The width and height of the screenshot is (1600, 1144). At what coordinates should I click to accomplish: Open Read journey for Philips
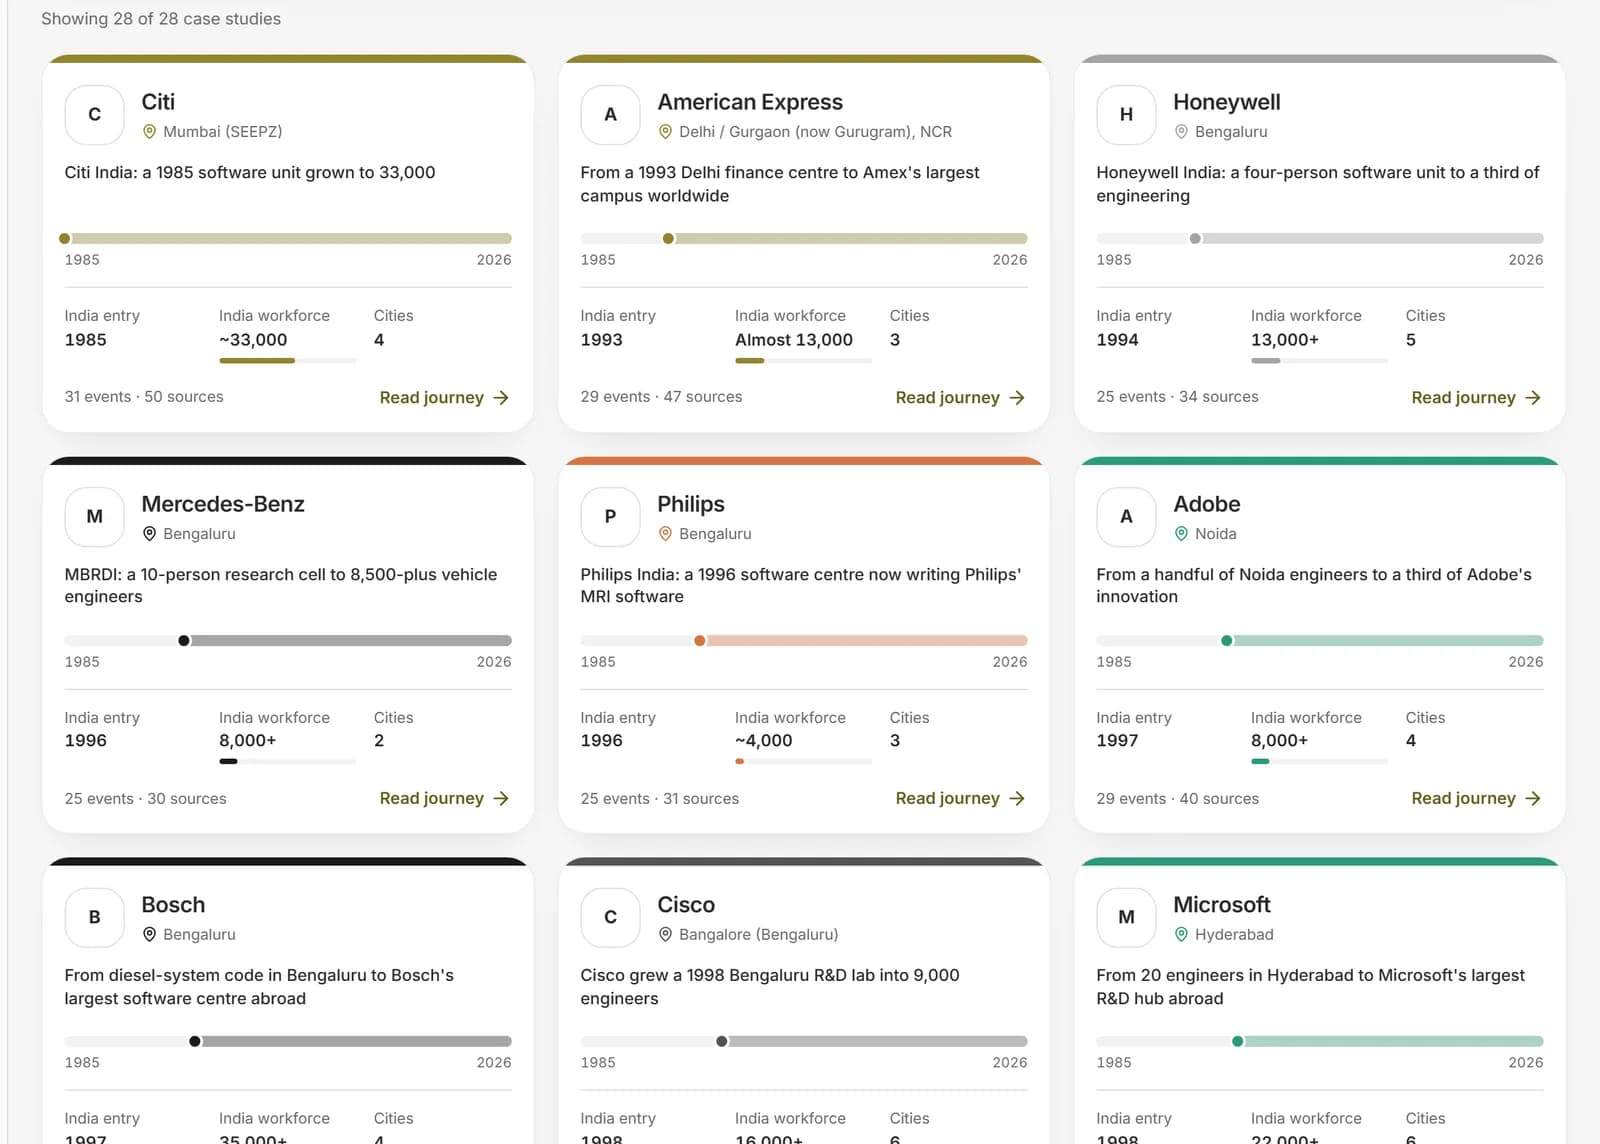pos(960,798)
